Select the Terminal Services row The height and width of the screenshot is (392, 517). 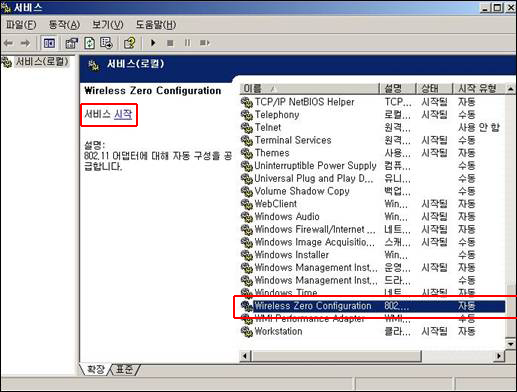pyautogui.click(x=373, y=140)
